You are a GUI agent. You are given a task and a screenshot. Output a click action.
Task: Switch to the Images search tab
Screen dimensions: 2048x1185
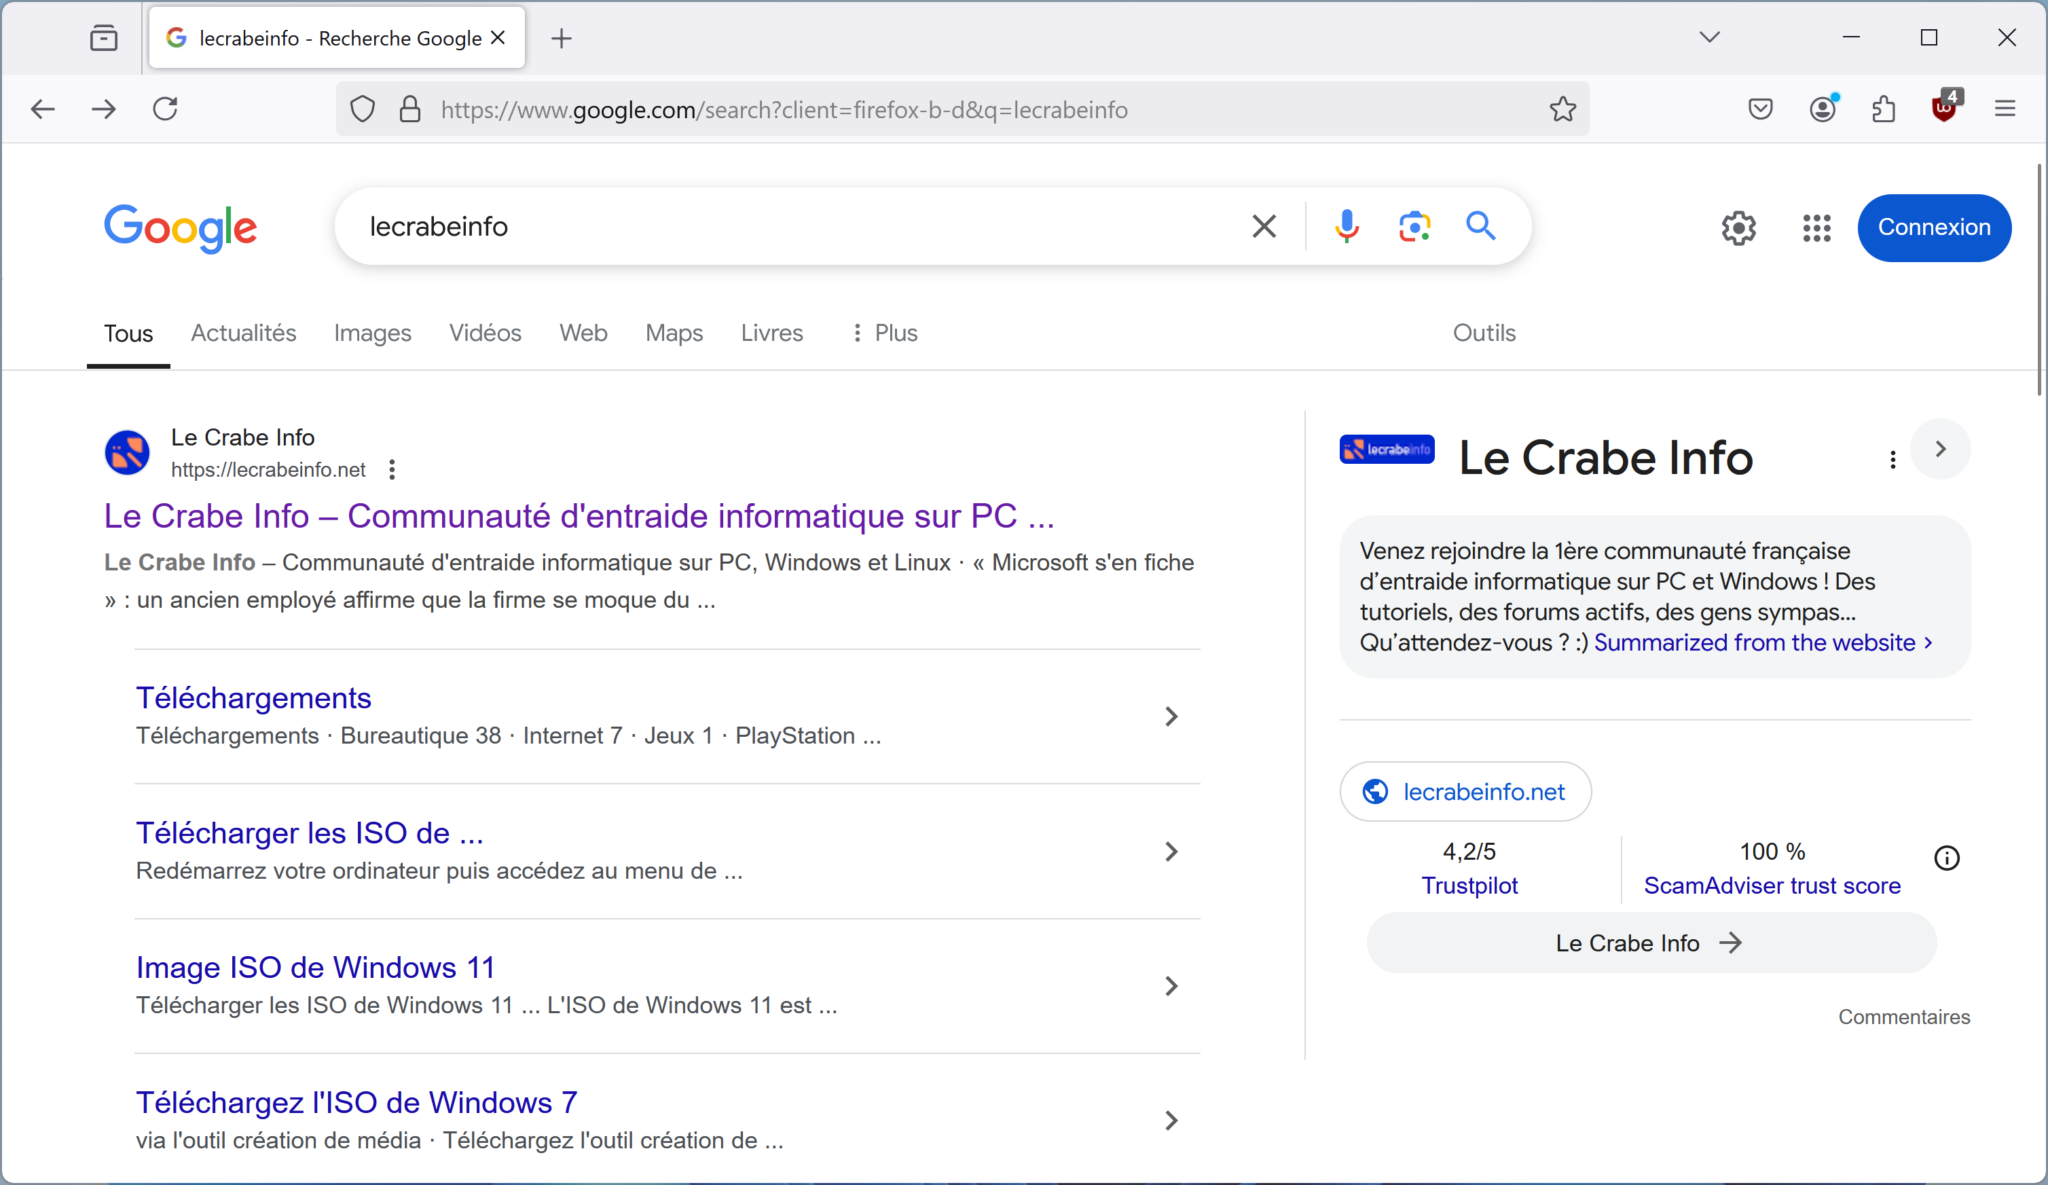[x=372, y=333]
